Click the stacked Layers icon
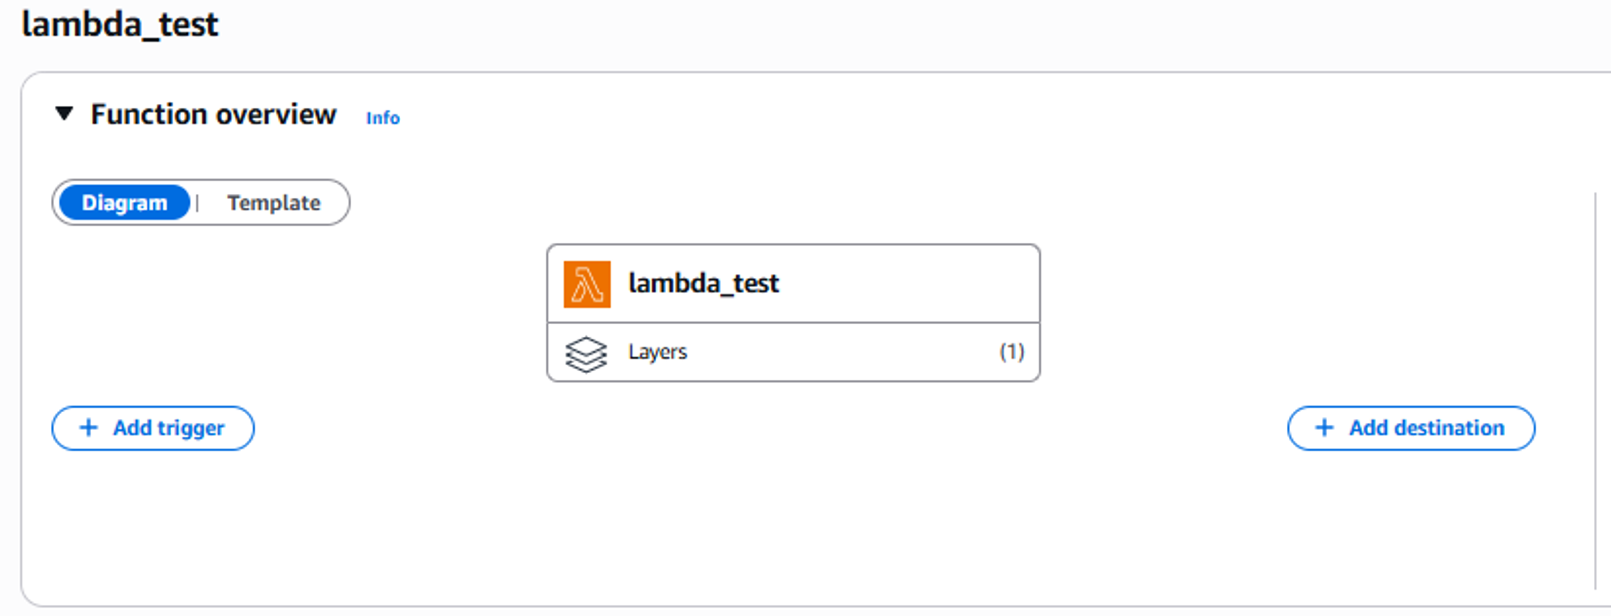This screenshot has width=1611, height=616. click(586, 353)
